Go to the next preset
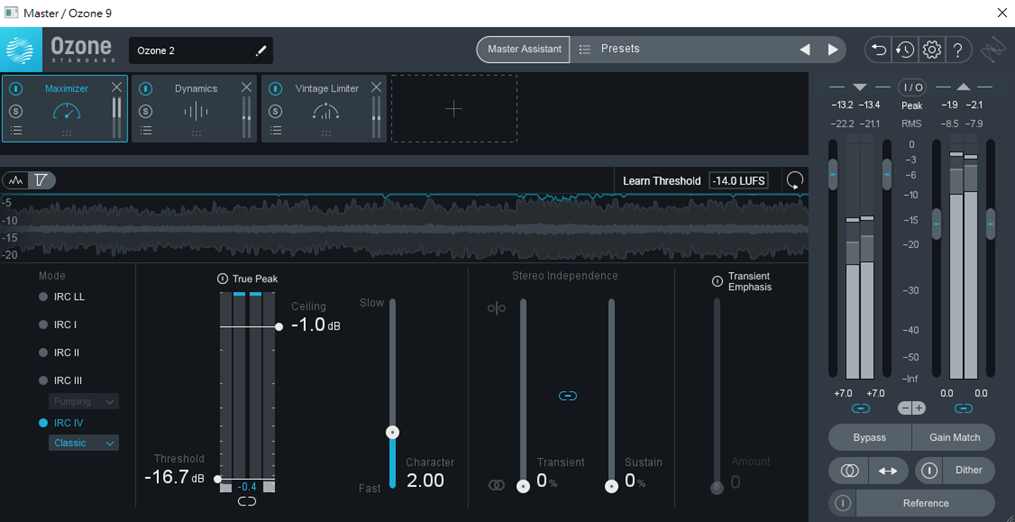1015x522 pixels. point(832,50)
